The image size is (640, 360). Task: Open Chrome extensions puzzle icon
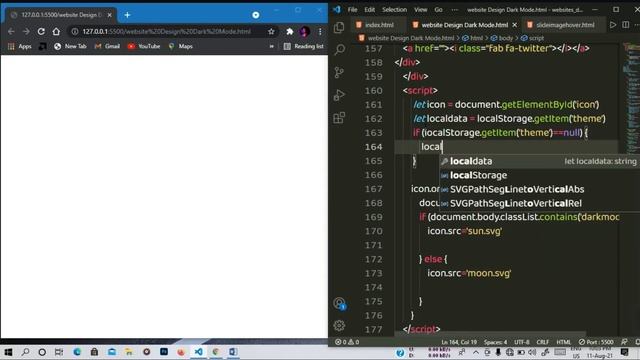click(x=289, y=31)
